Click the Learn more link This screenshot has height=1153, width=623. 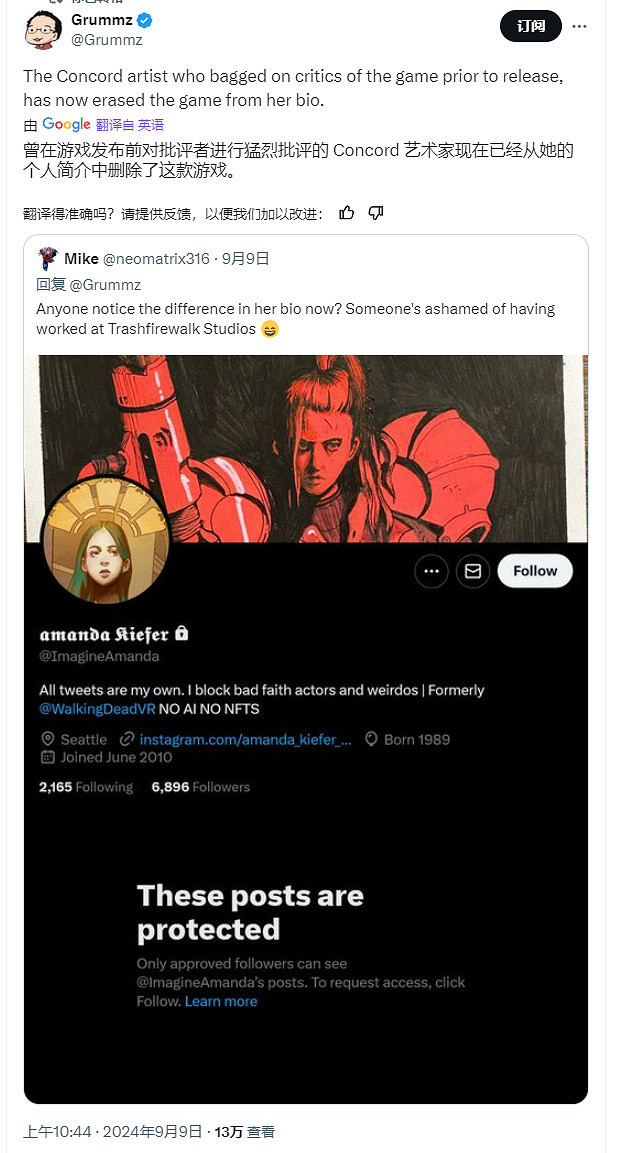pos(221,1001)
